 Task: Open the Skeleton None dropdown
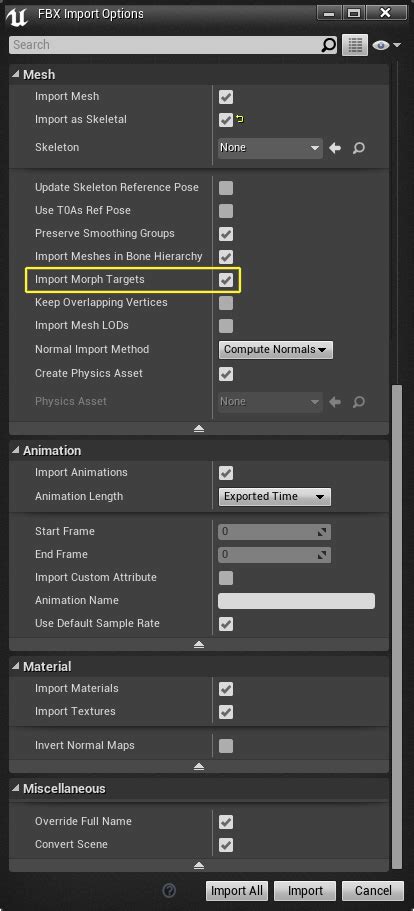point(270,148)
